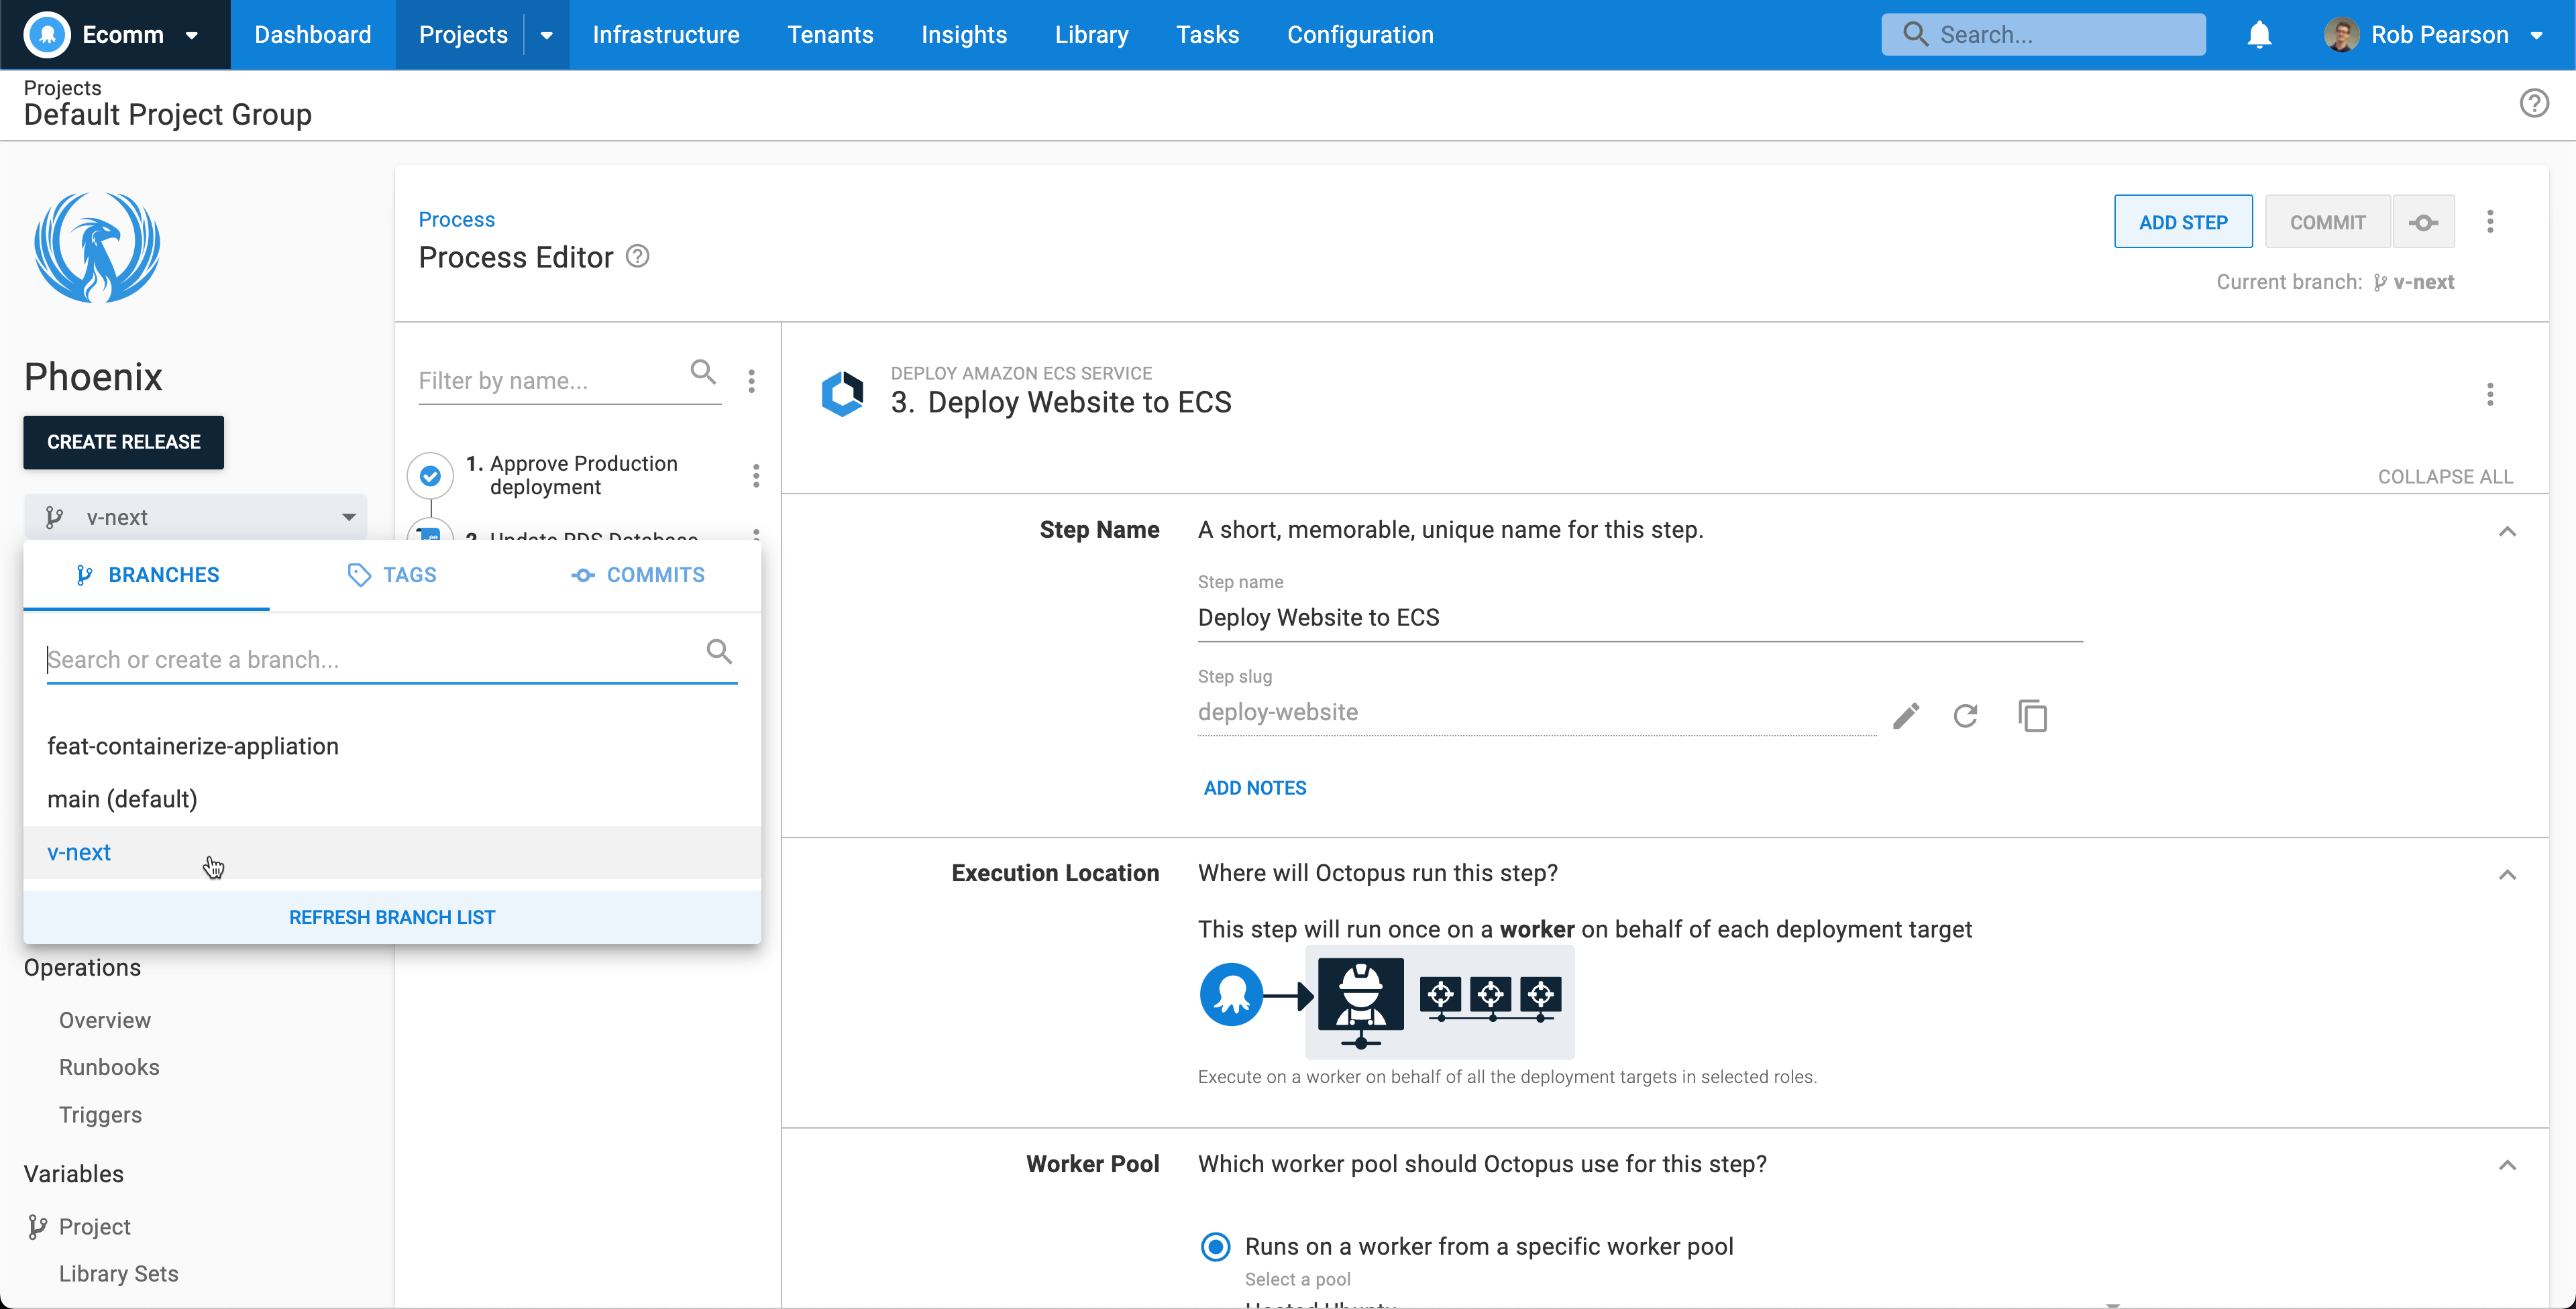Expand the Projects nav dropdown arrow
The image size is (2576, 1309).
tap(546, 34)
